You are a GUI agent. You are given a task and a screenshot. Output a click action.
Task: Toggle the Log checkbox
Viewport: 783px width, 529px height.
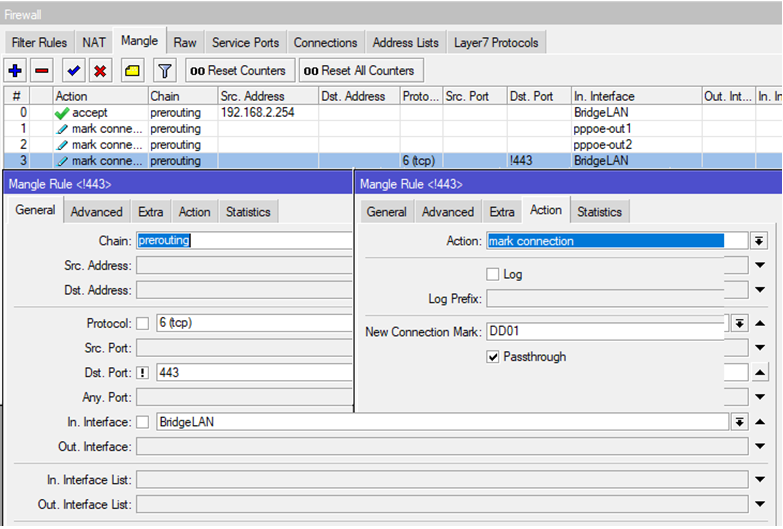[492, 274]
